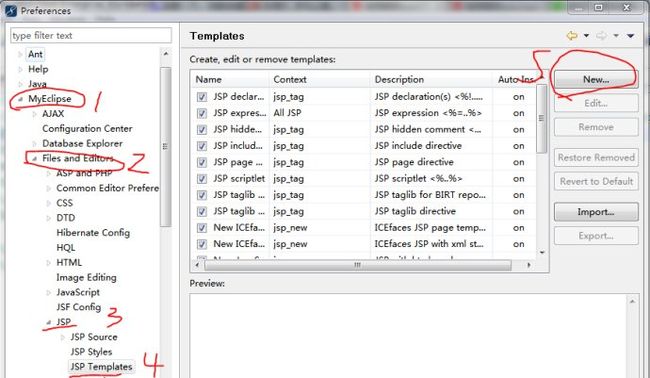
Task: Click the forward navigation arrow icon
Action: pos(601,36)
